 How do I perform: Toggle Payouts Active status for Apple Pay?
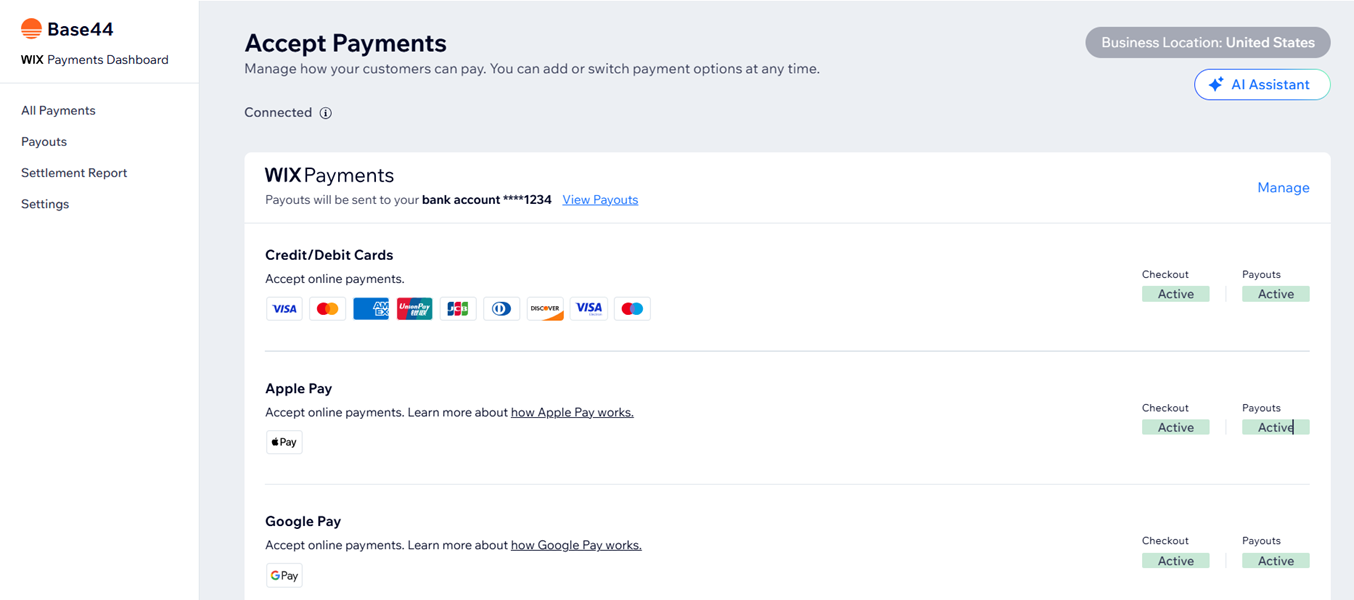click(x=1276, y=426)
